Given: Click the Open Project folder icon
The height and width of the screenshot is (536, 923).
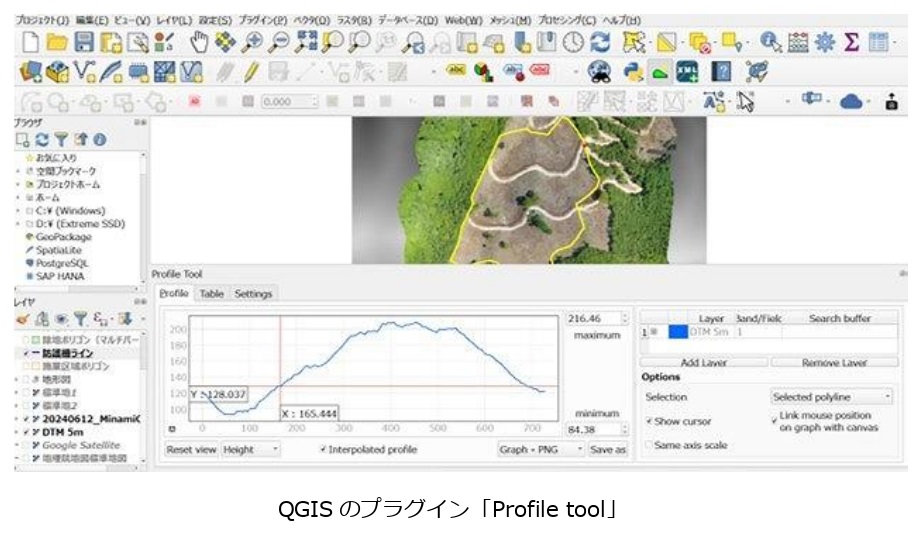Looking at the screenshot, I should (58, 43).
